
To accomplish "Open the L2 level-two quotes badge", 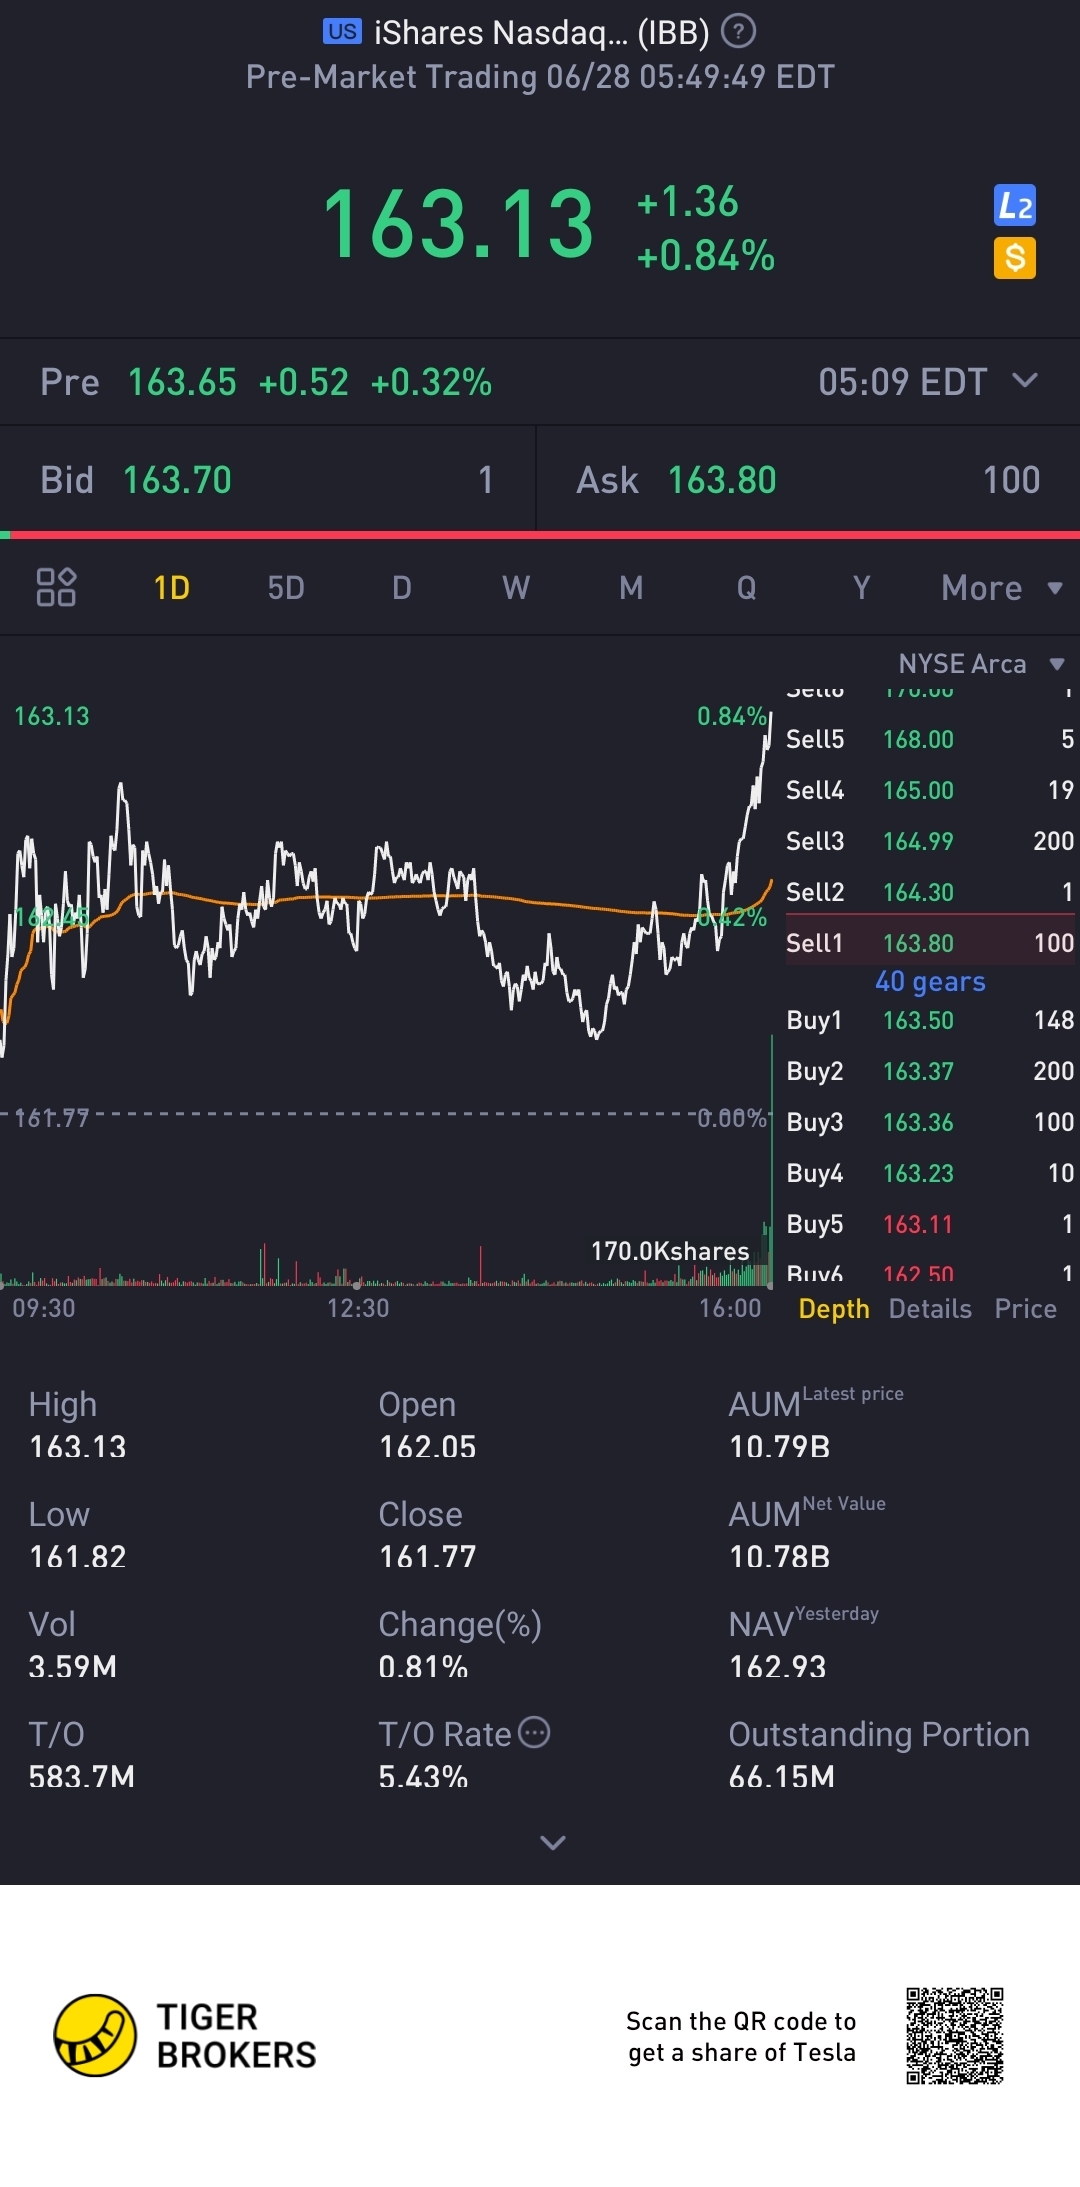I will (1015, 206).
